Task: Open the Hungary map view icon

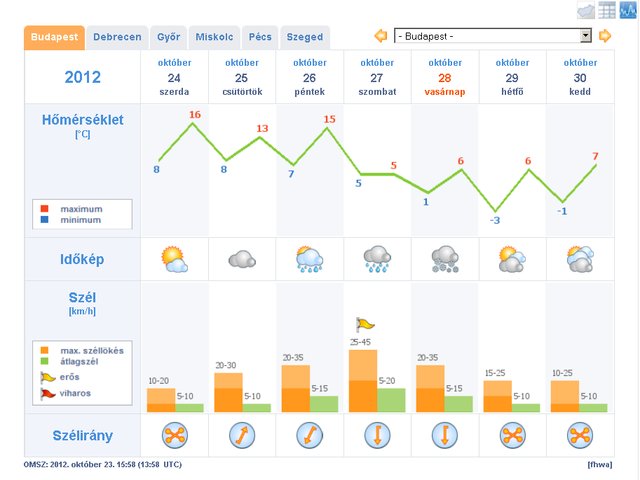Action: [586, 11]
